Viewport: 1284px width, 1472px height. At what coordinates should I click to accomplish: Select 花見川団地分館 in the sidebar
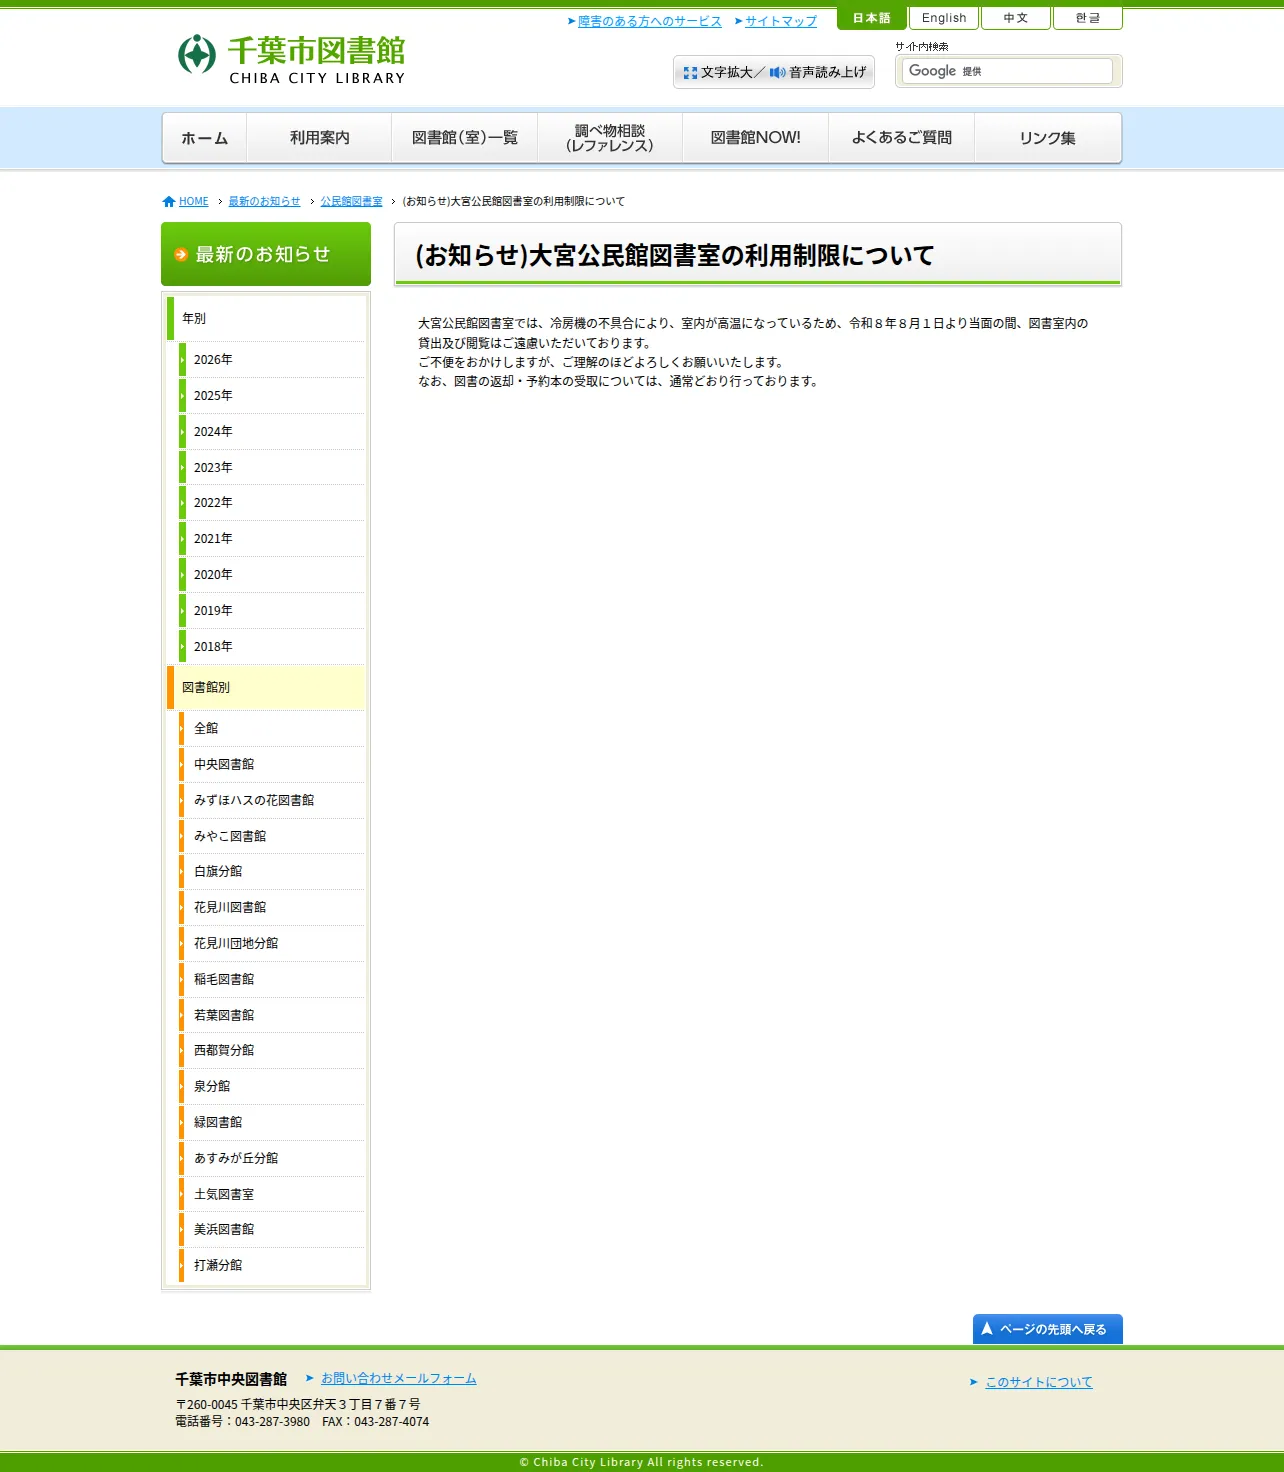click(272, 944)
